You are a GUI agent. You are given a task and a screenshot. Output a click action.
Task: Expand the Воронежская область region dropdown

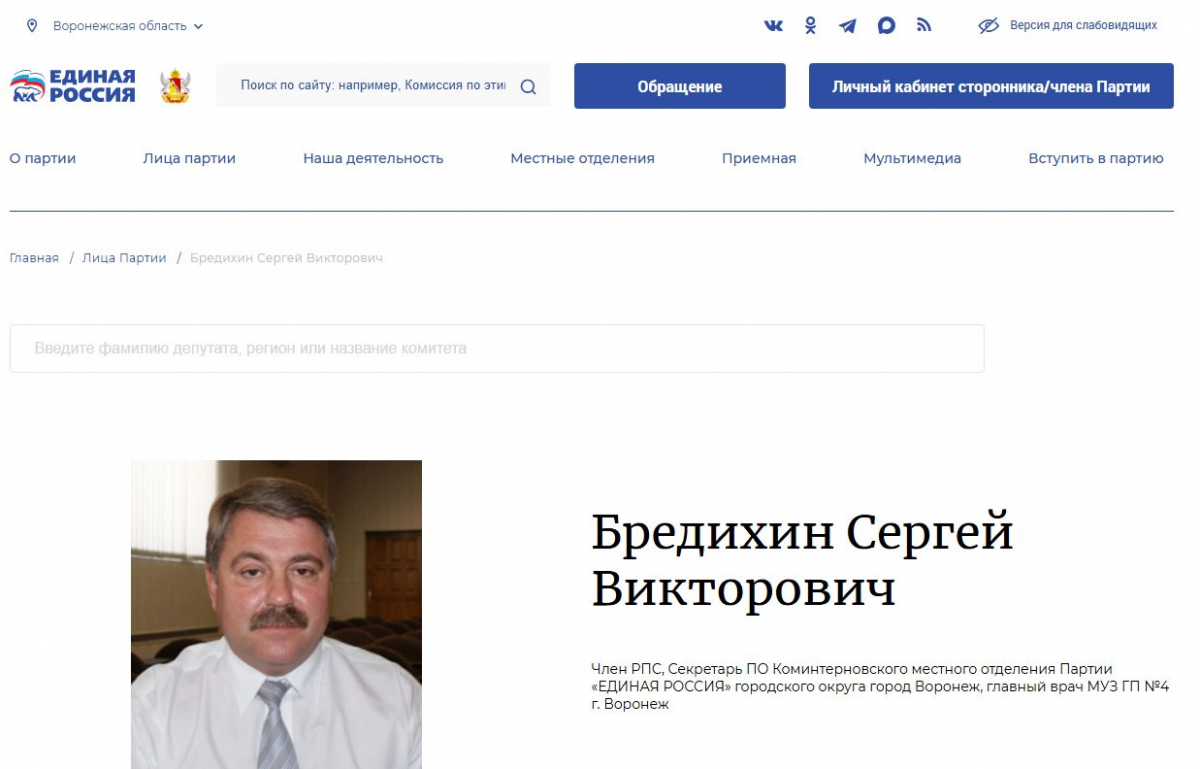[127, 26]
